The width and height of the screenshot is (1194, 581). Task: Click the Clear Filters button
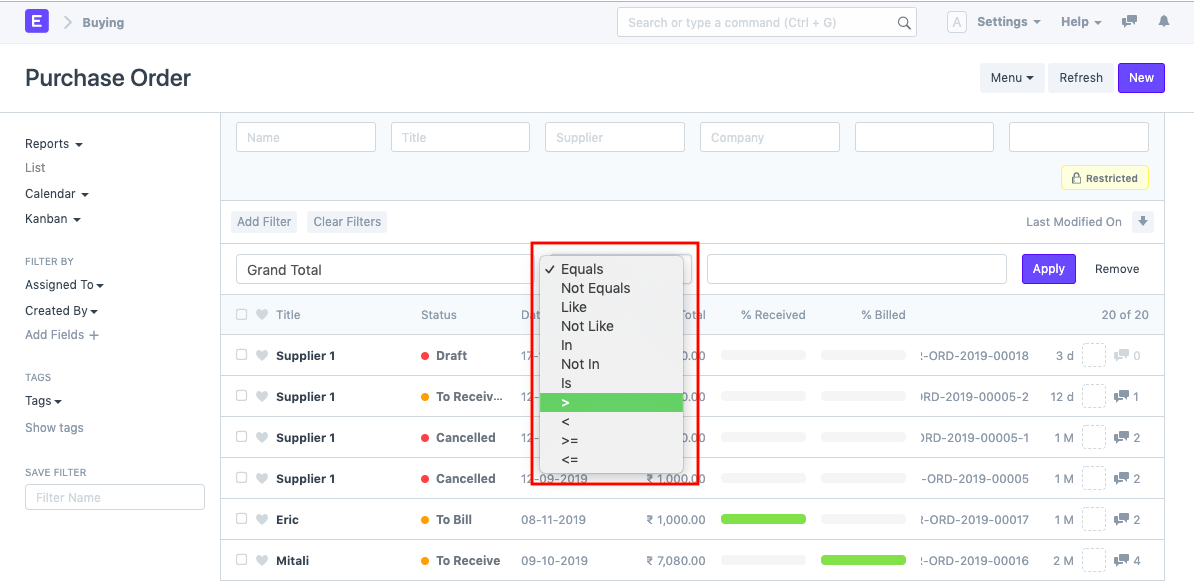(x=346, y=221)
